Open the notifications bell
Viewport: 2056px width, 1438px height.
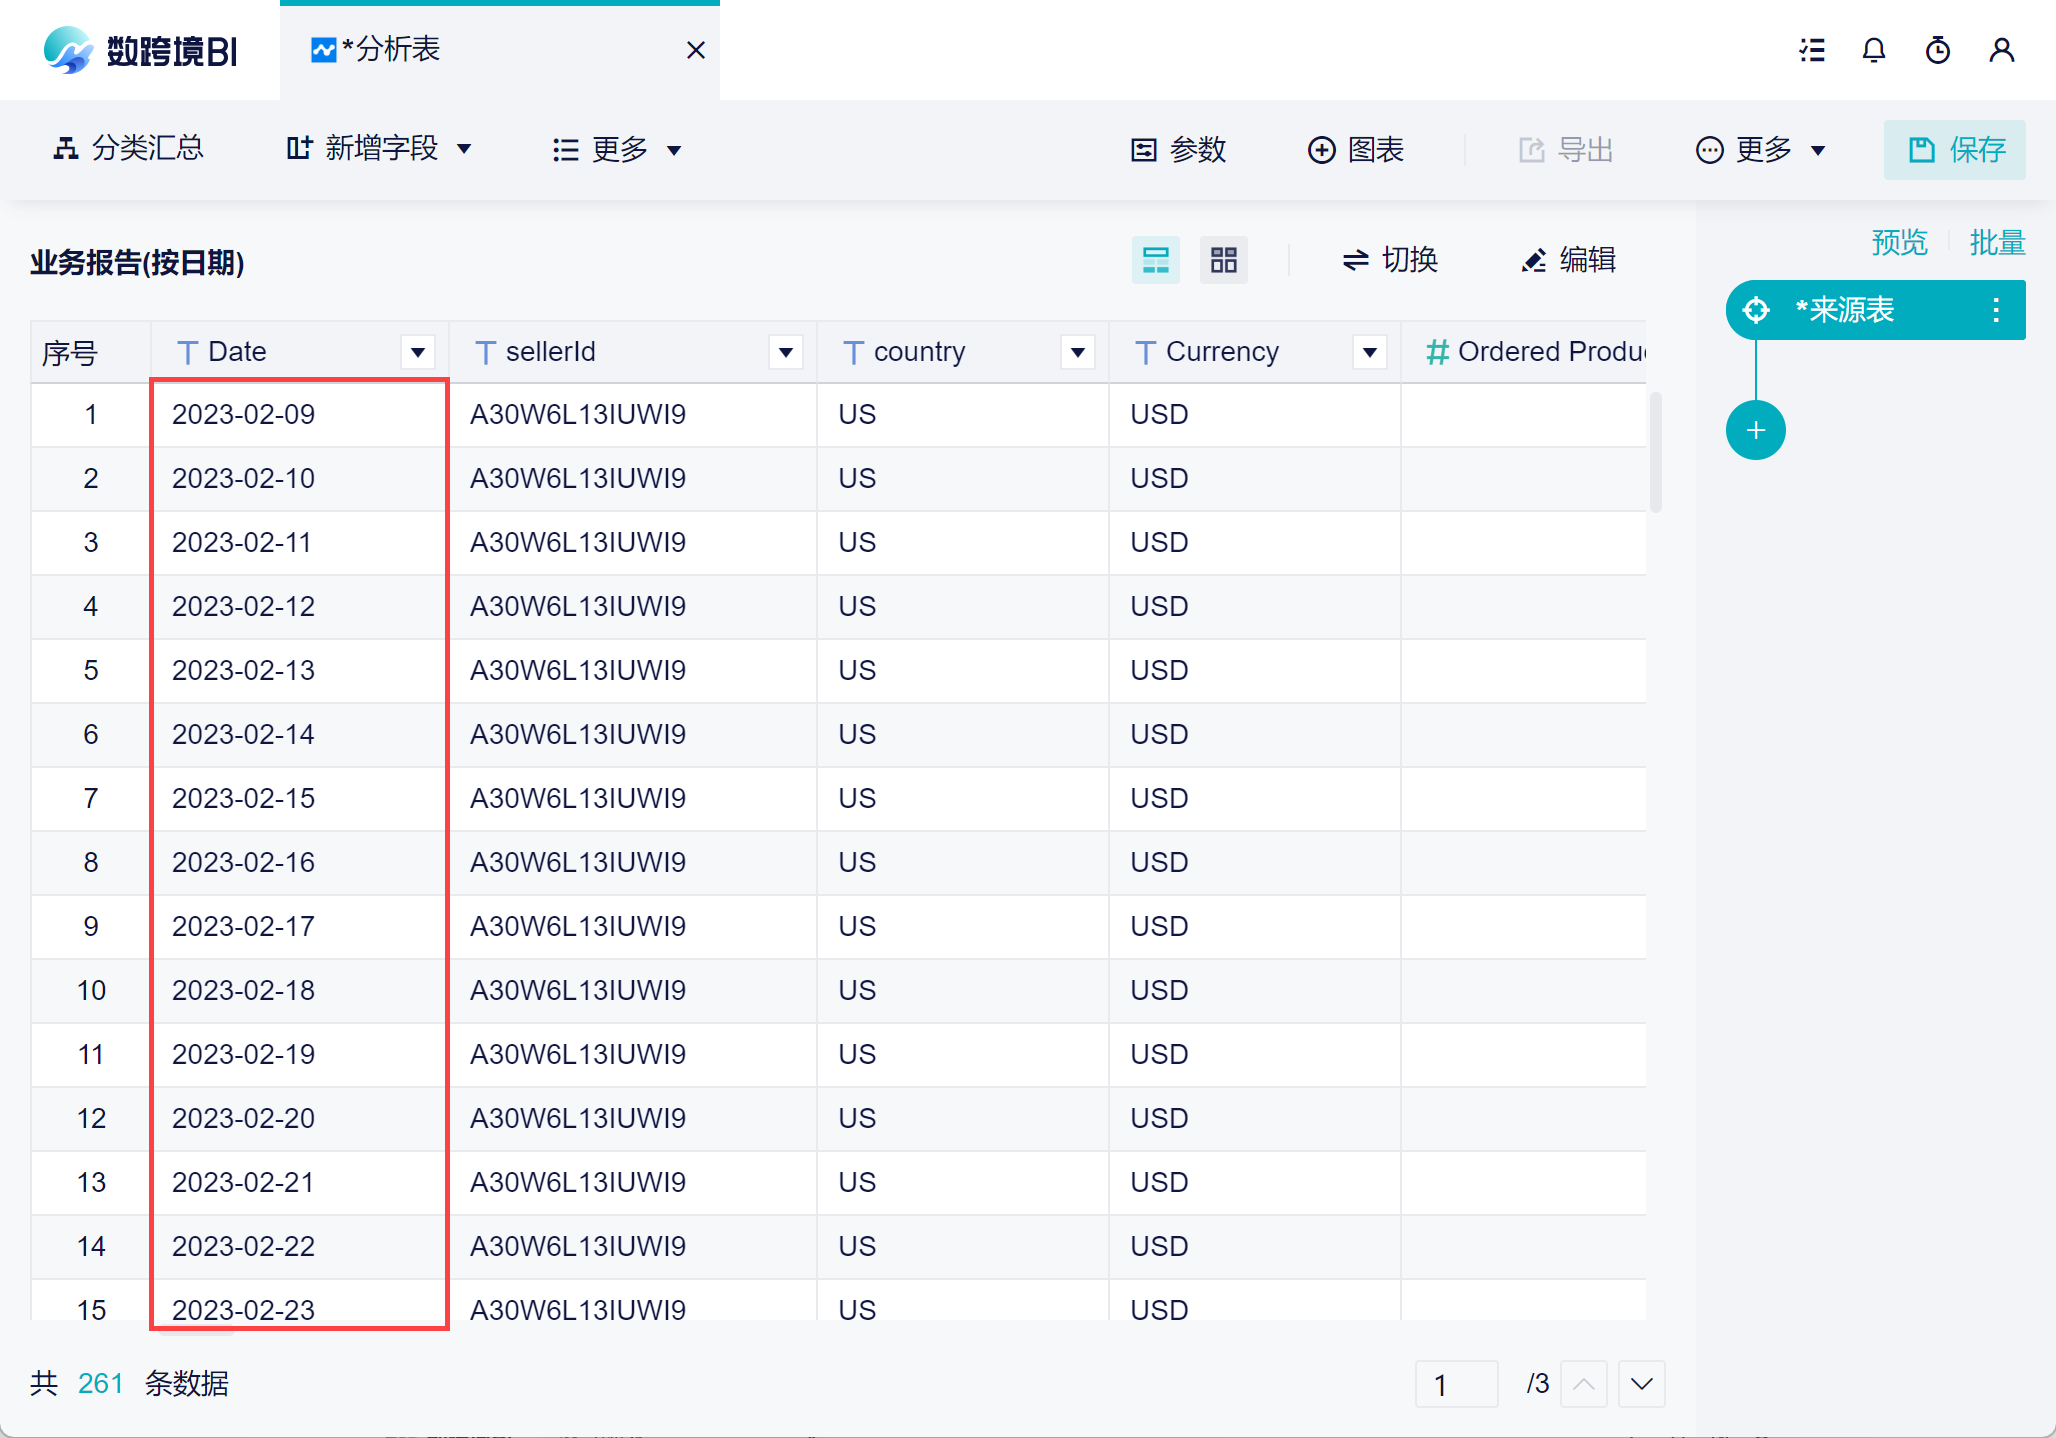(x=1874, y=50)
